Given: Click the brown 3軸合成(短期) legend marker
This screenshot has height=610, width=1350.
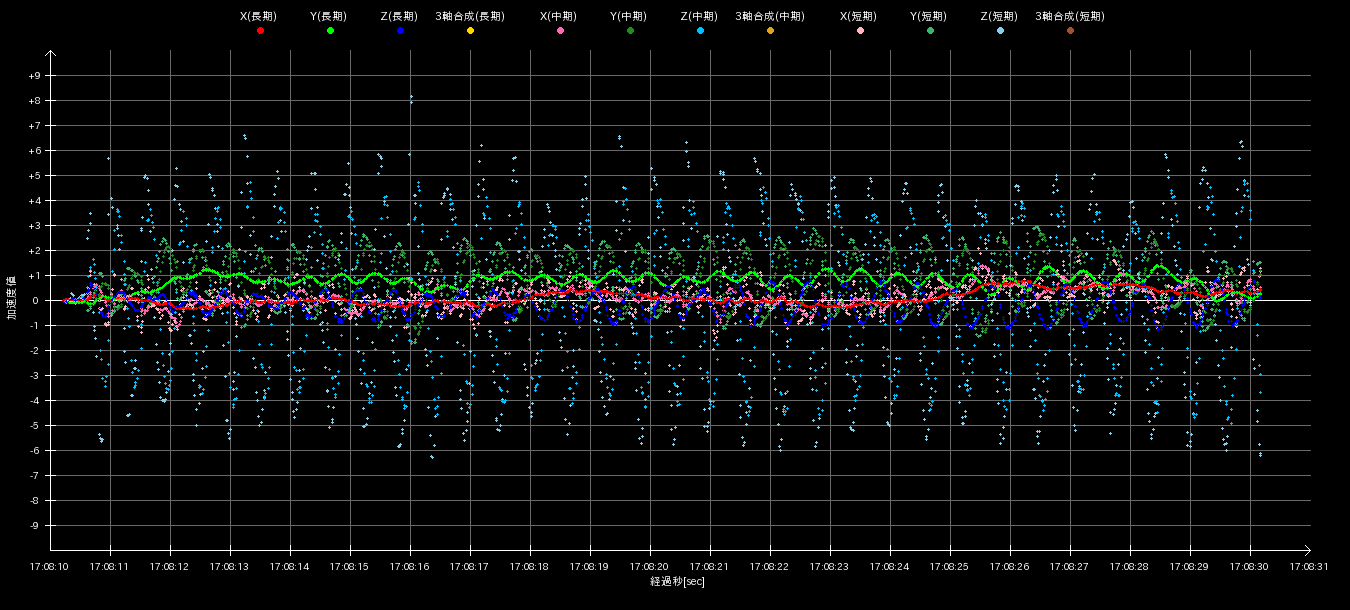Looking at the screenshot, I should point(1070,31).
